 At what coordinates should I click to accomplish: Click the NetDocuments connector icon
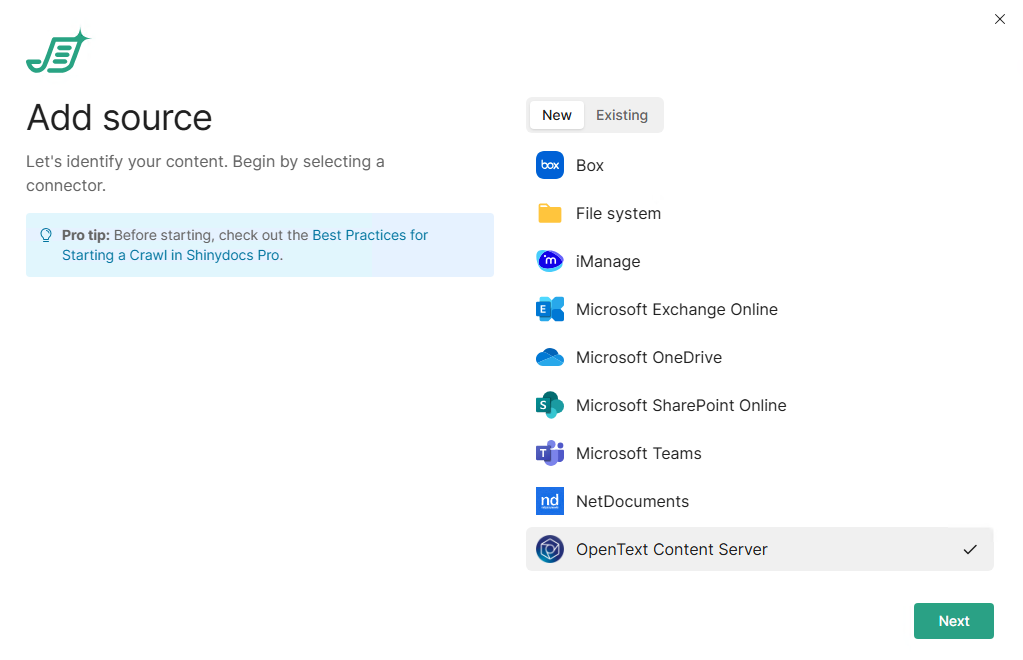[550, 501]
